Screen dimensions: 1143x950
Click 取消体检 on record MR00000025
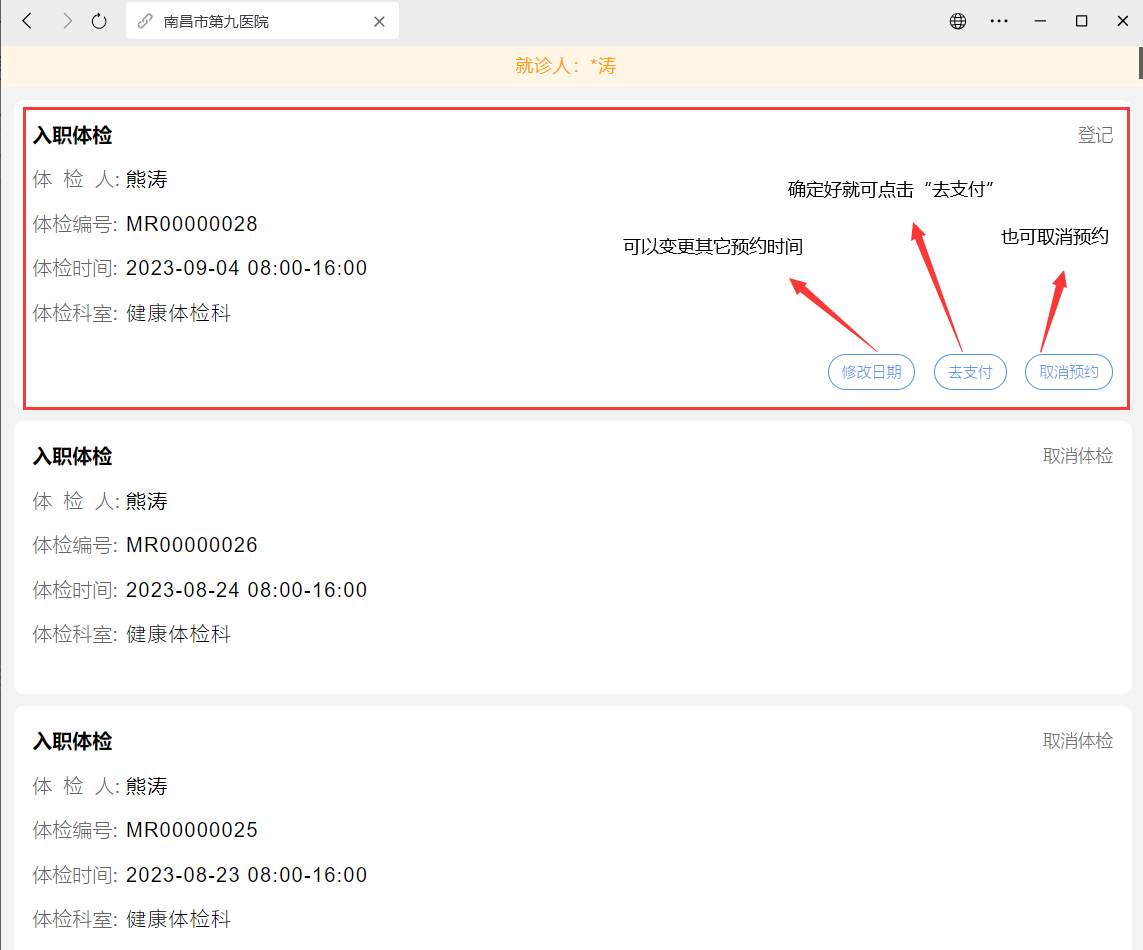coord(1077,741)
